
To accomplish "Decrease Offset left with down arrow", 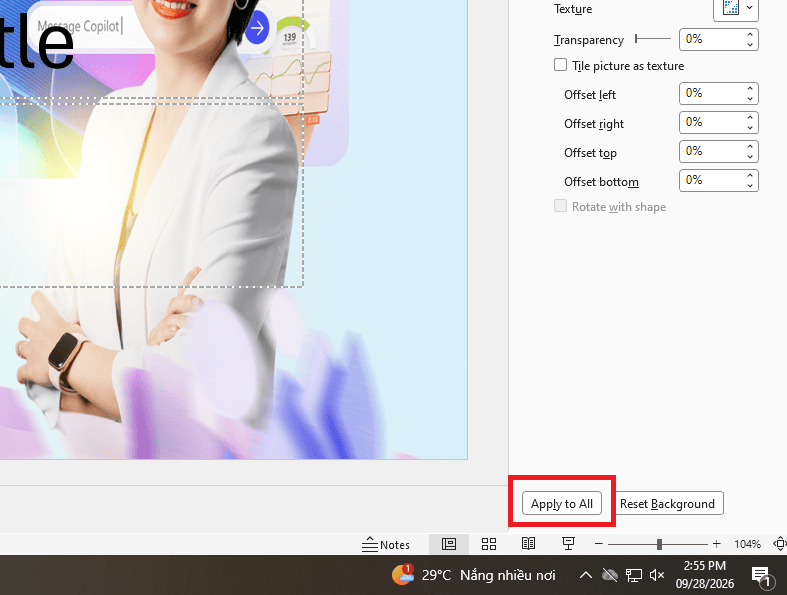I will point(750,99).
